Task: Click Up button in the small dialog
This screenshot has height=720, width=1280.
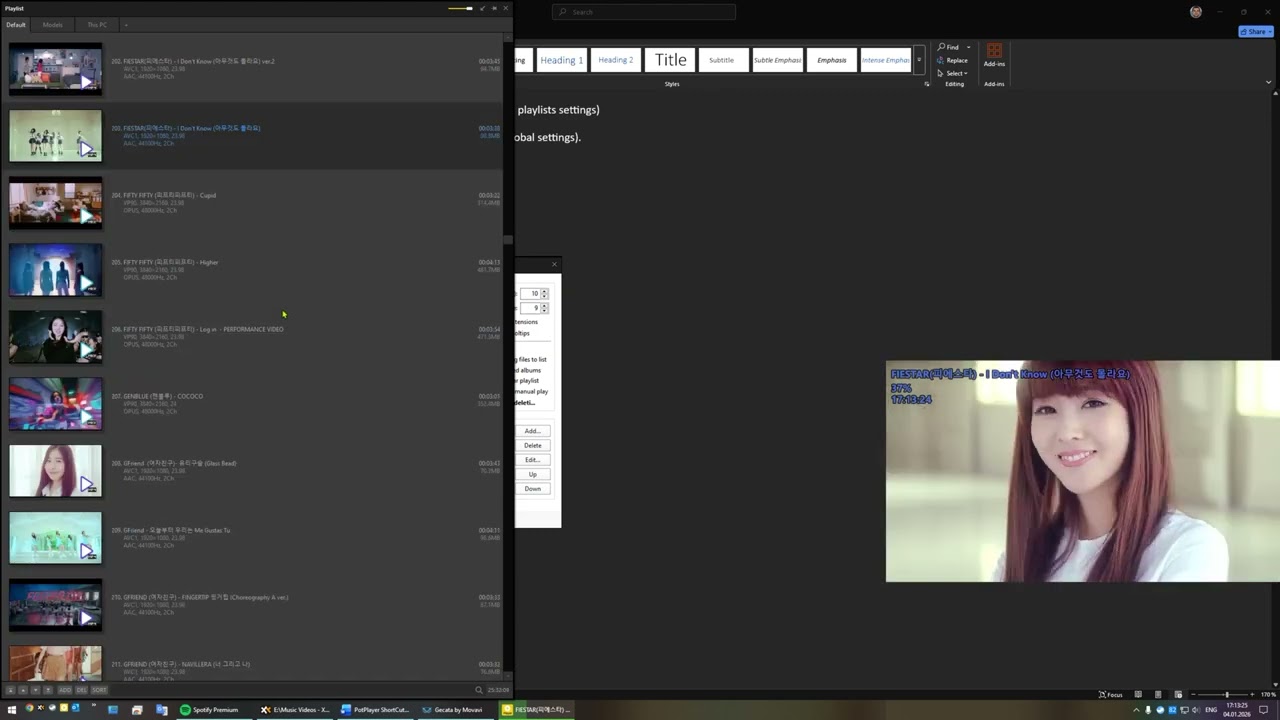Action: click(532, 474)
